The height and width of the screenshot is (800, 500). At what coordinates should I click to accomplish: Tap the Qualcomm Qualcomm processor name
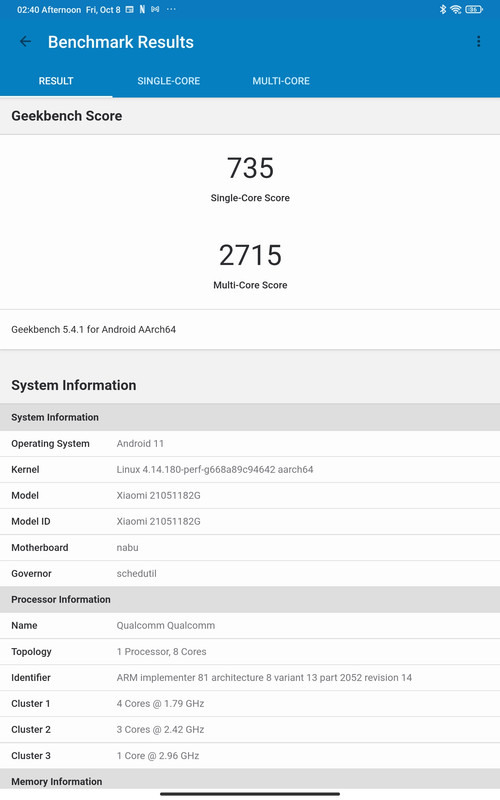pyautogui.click(x=166, y=626)
